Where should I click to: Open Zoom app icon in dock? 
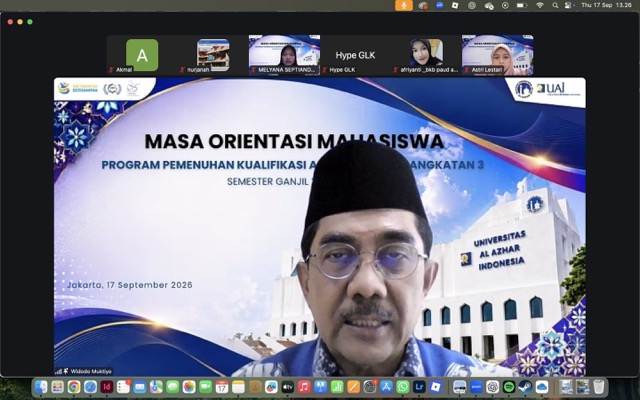476,387
